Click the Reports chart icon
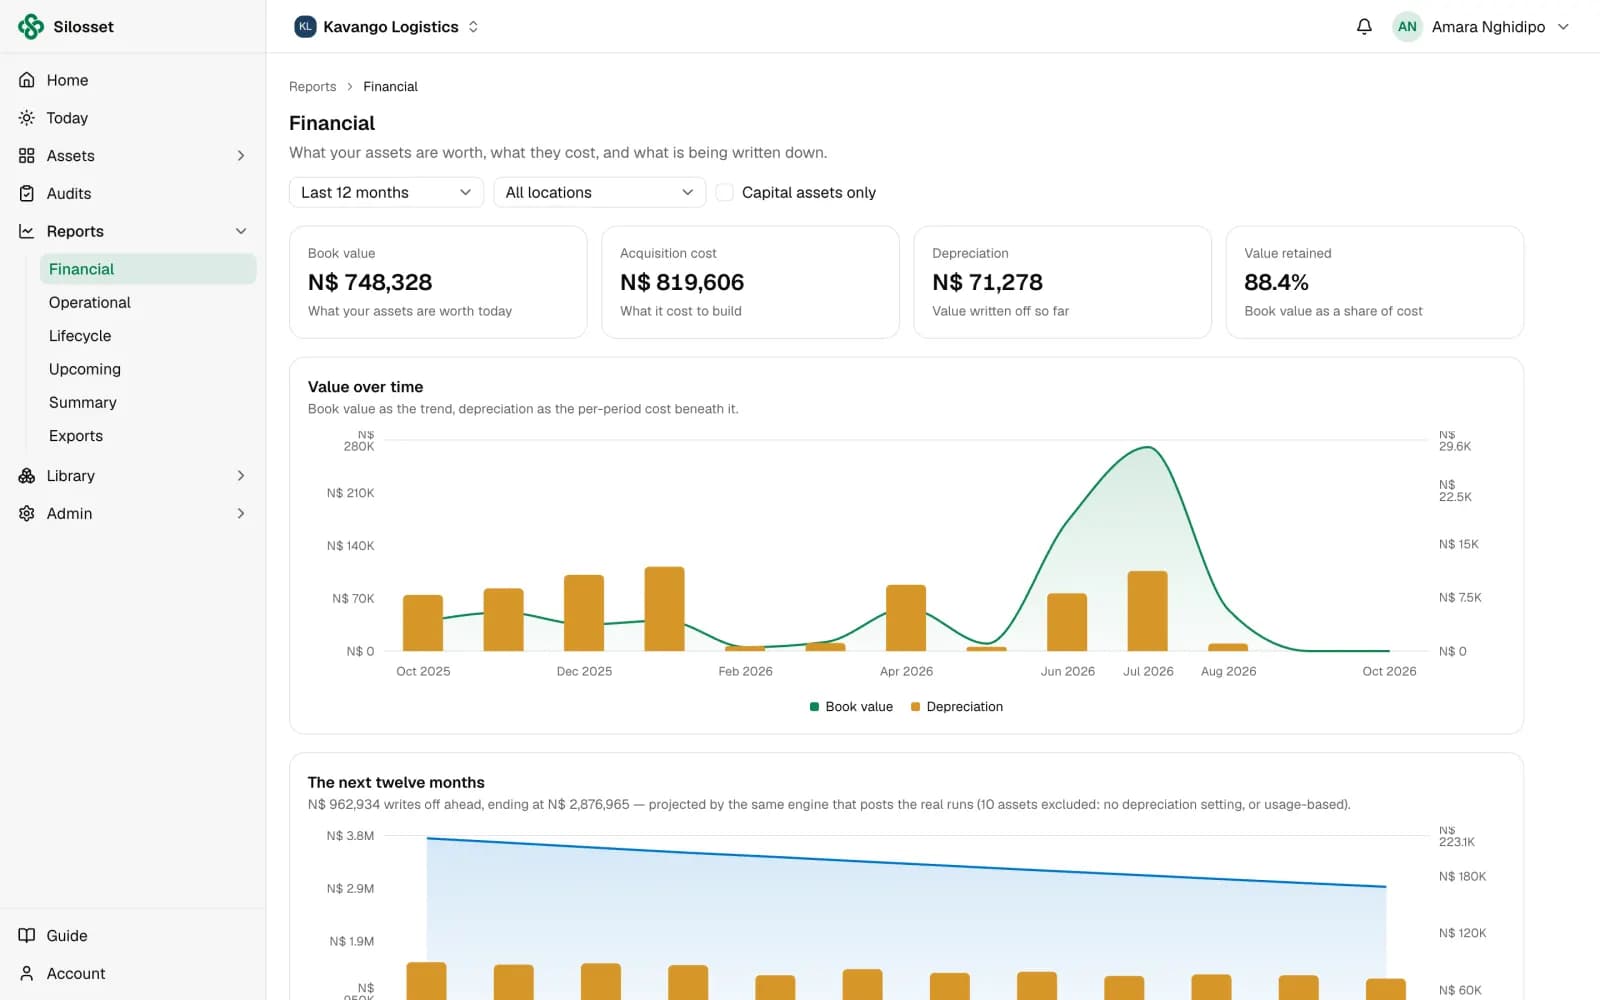Viewport: 1600px width, 1000px height. (x=27, y=232)
